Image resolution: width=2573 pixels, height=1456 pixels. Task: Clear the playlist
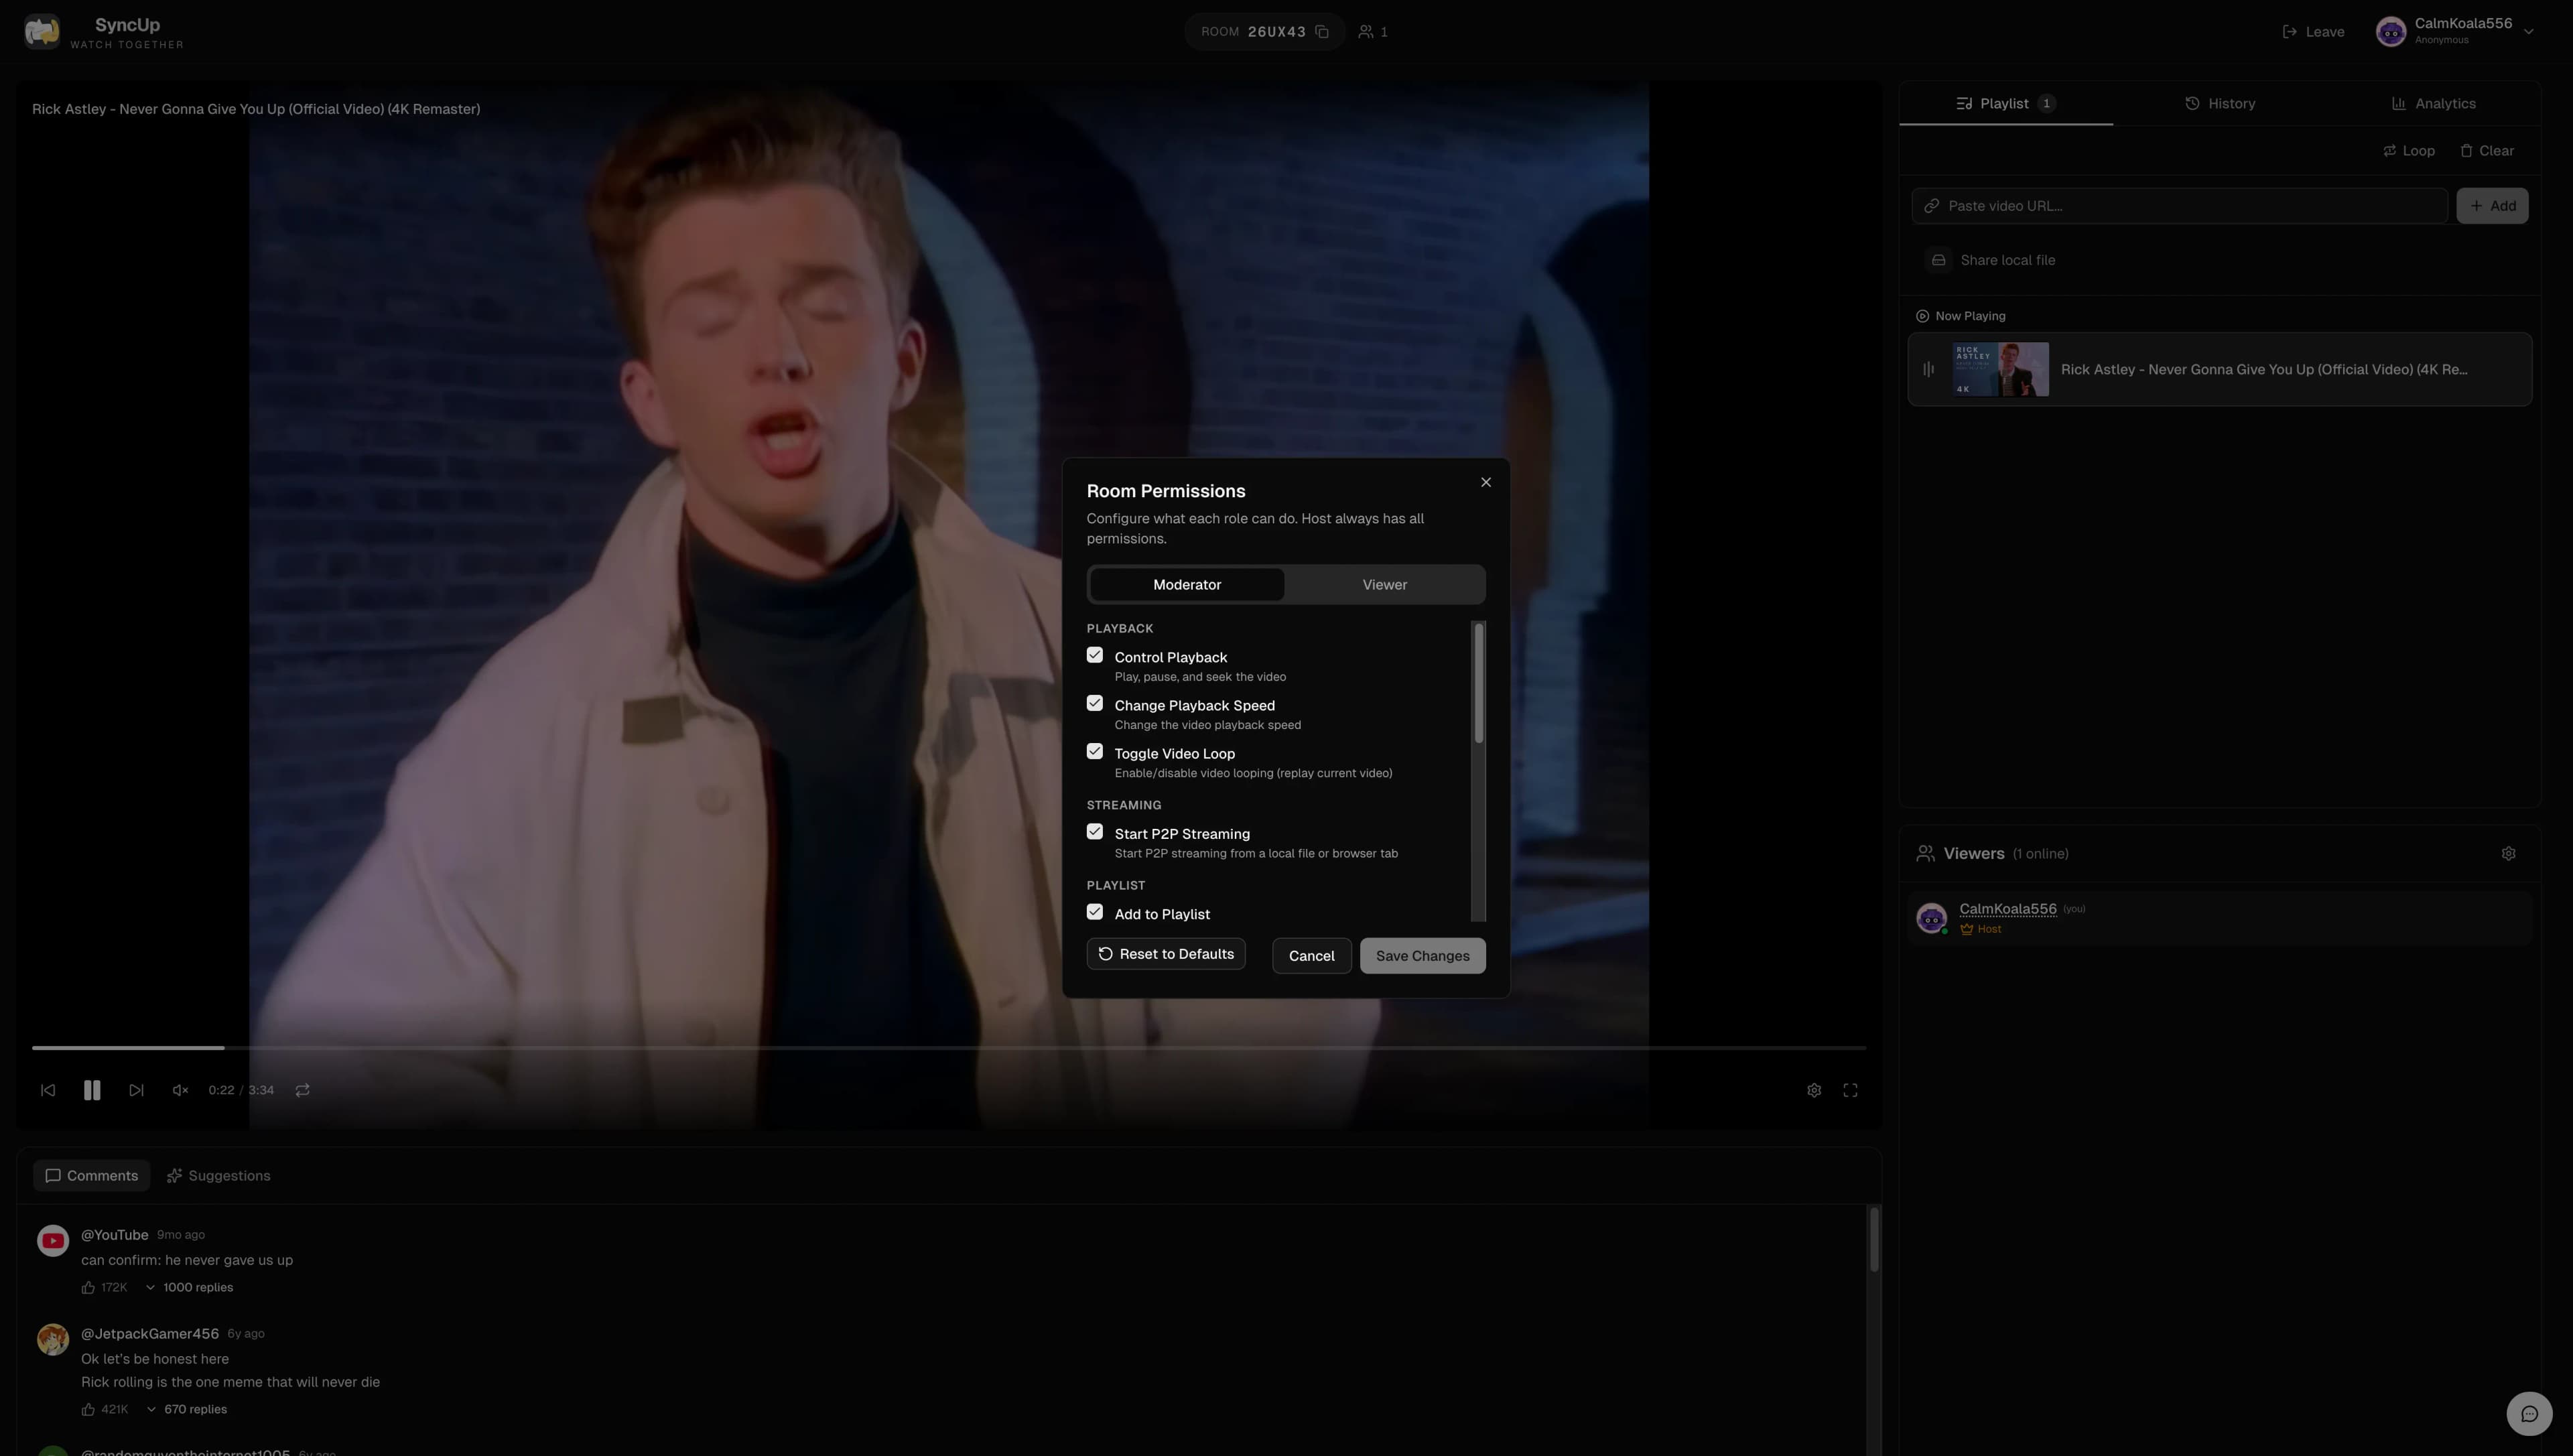click(x=2488, y=150)
